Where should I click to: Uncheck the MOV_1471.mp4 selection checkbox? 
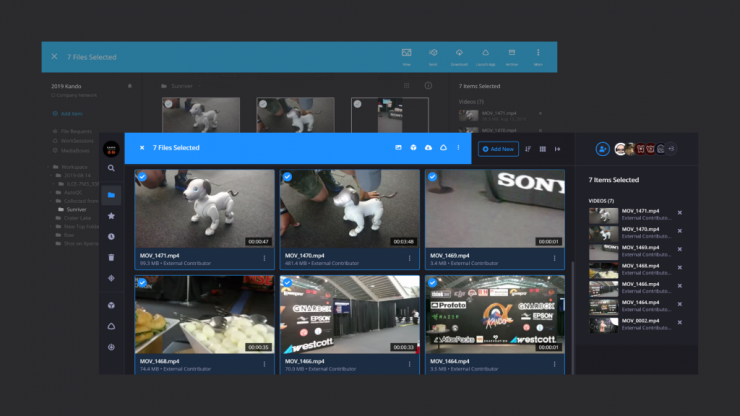tap(142, 177)
